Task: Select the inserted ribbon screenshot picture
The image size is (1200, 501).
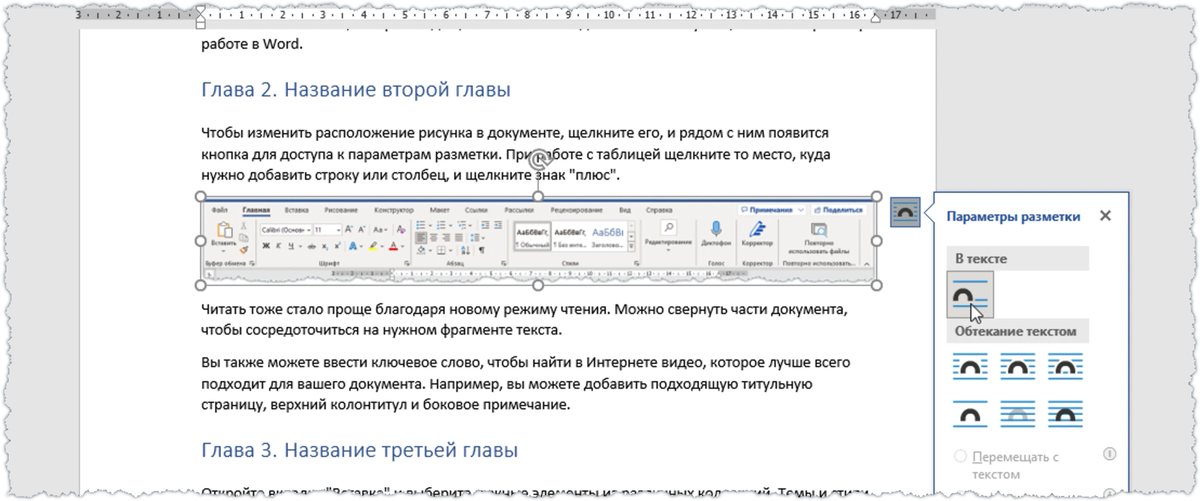Action: [x=539, y=241]
